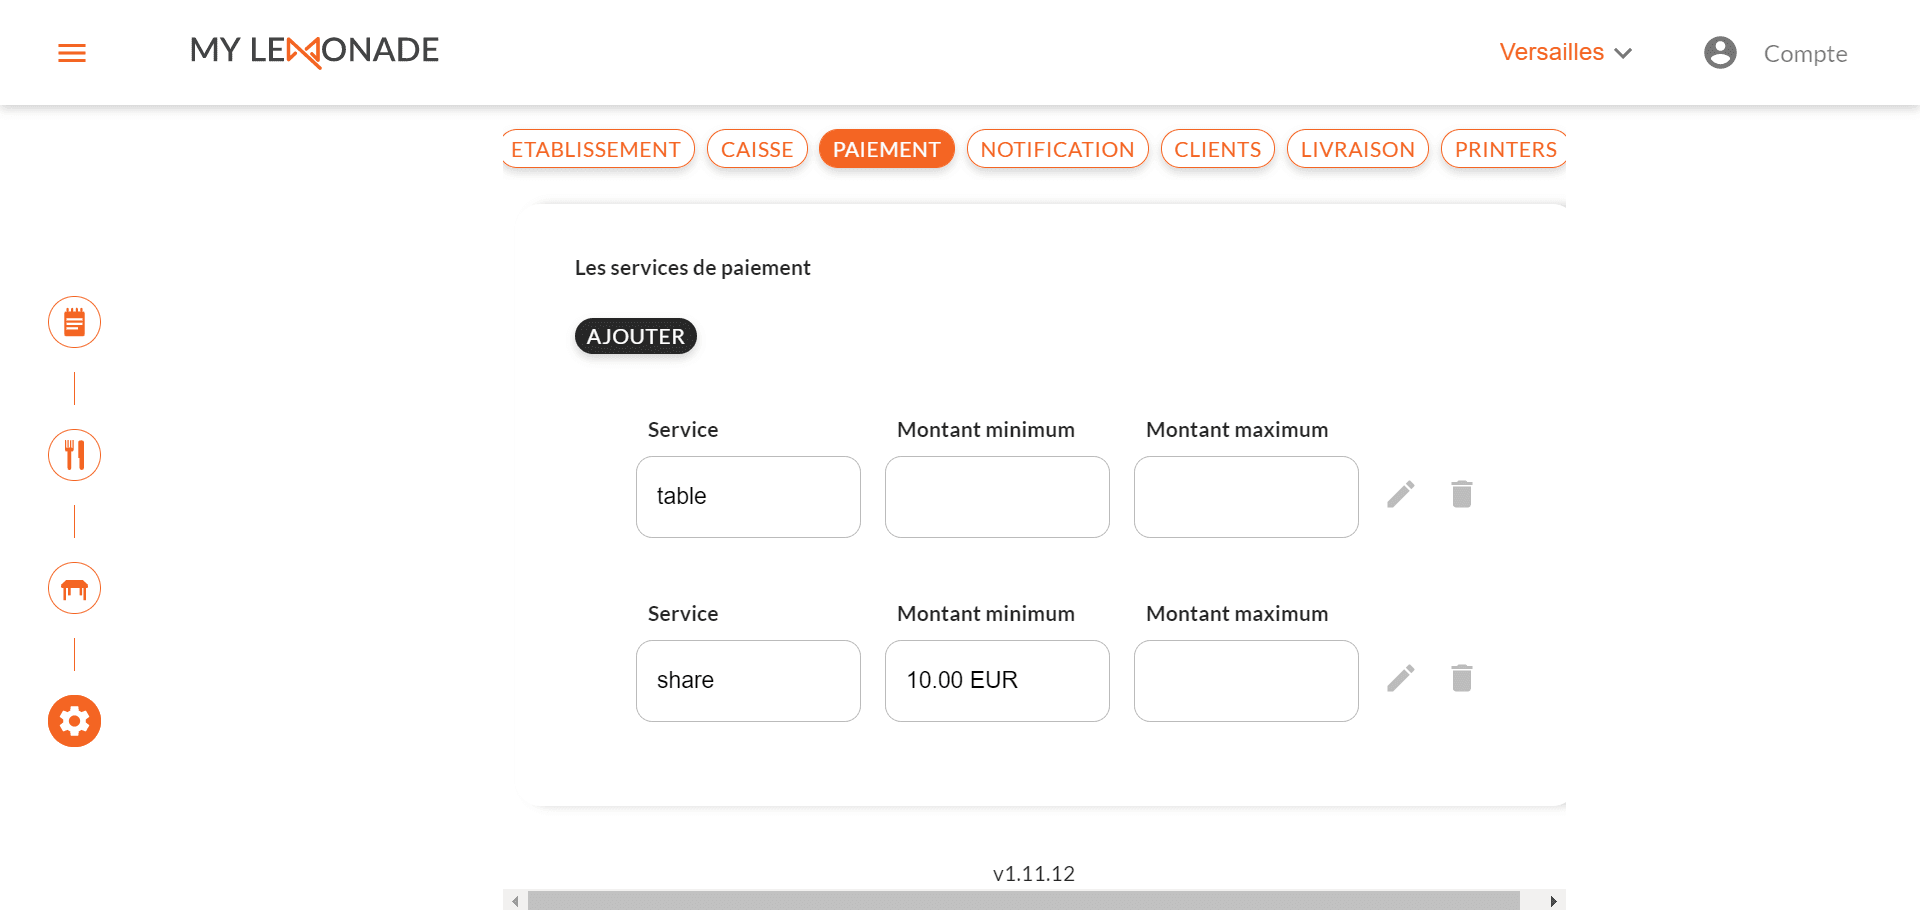
Task: Click the account avatar icon
Action: 1720,53
